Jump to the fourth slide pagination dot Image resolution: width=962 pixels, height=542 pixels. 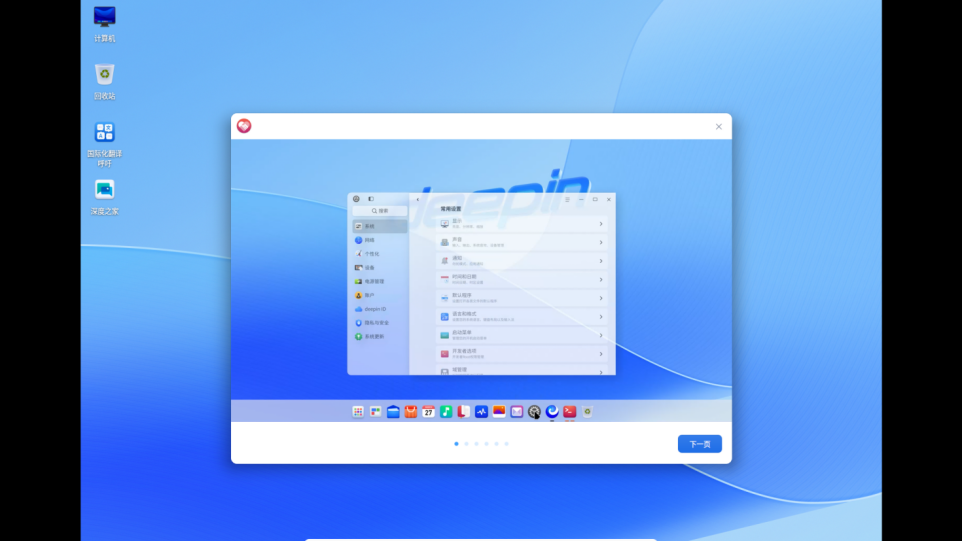pos(487,444)
